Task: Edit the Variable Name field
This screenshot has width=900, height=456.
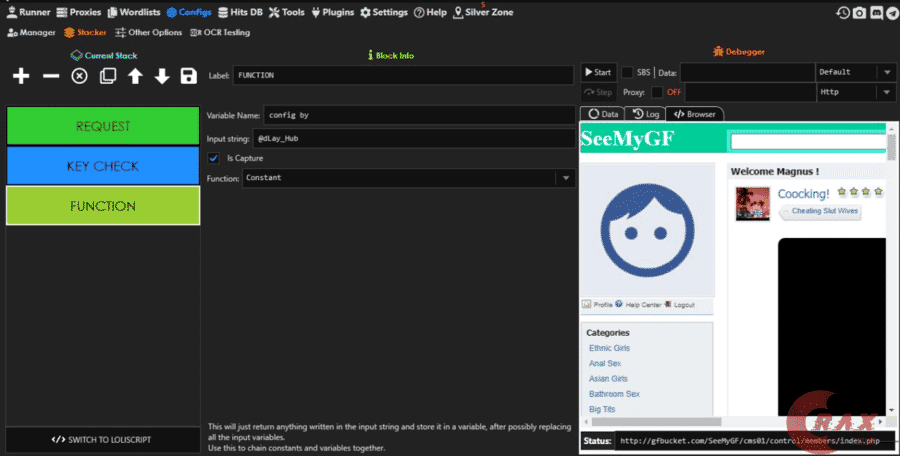Action: pyautogui.click(x=419, y=115)
